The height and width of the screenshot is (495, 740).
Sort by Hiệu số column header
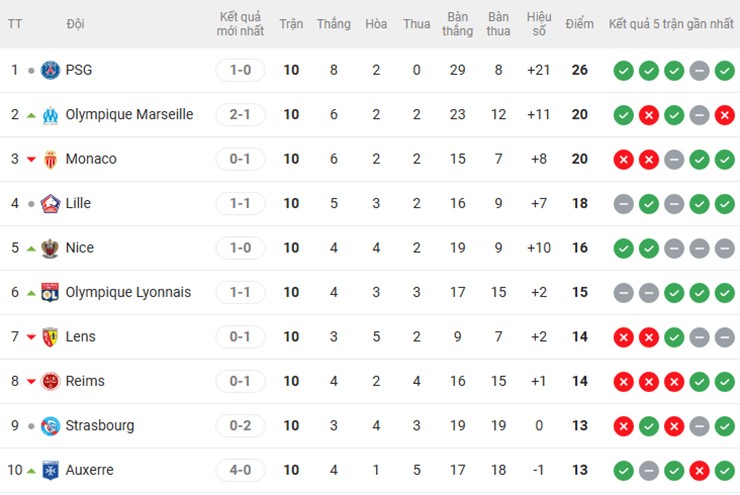tap(539, 24)
